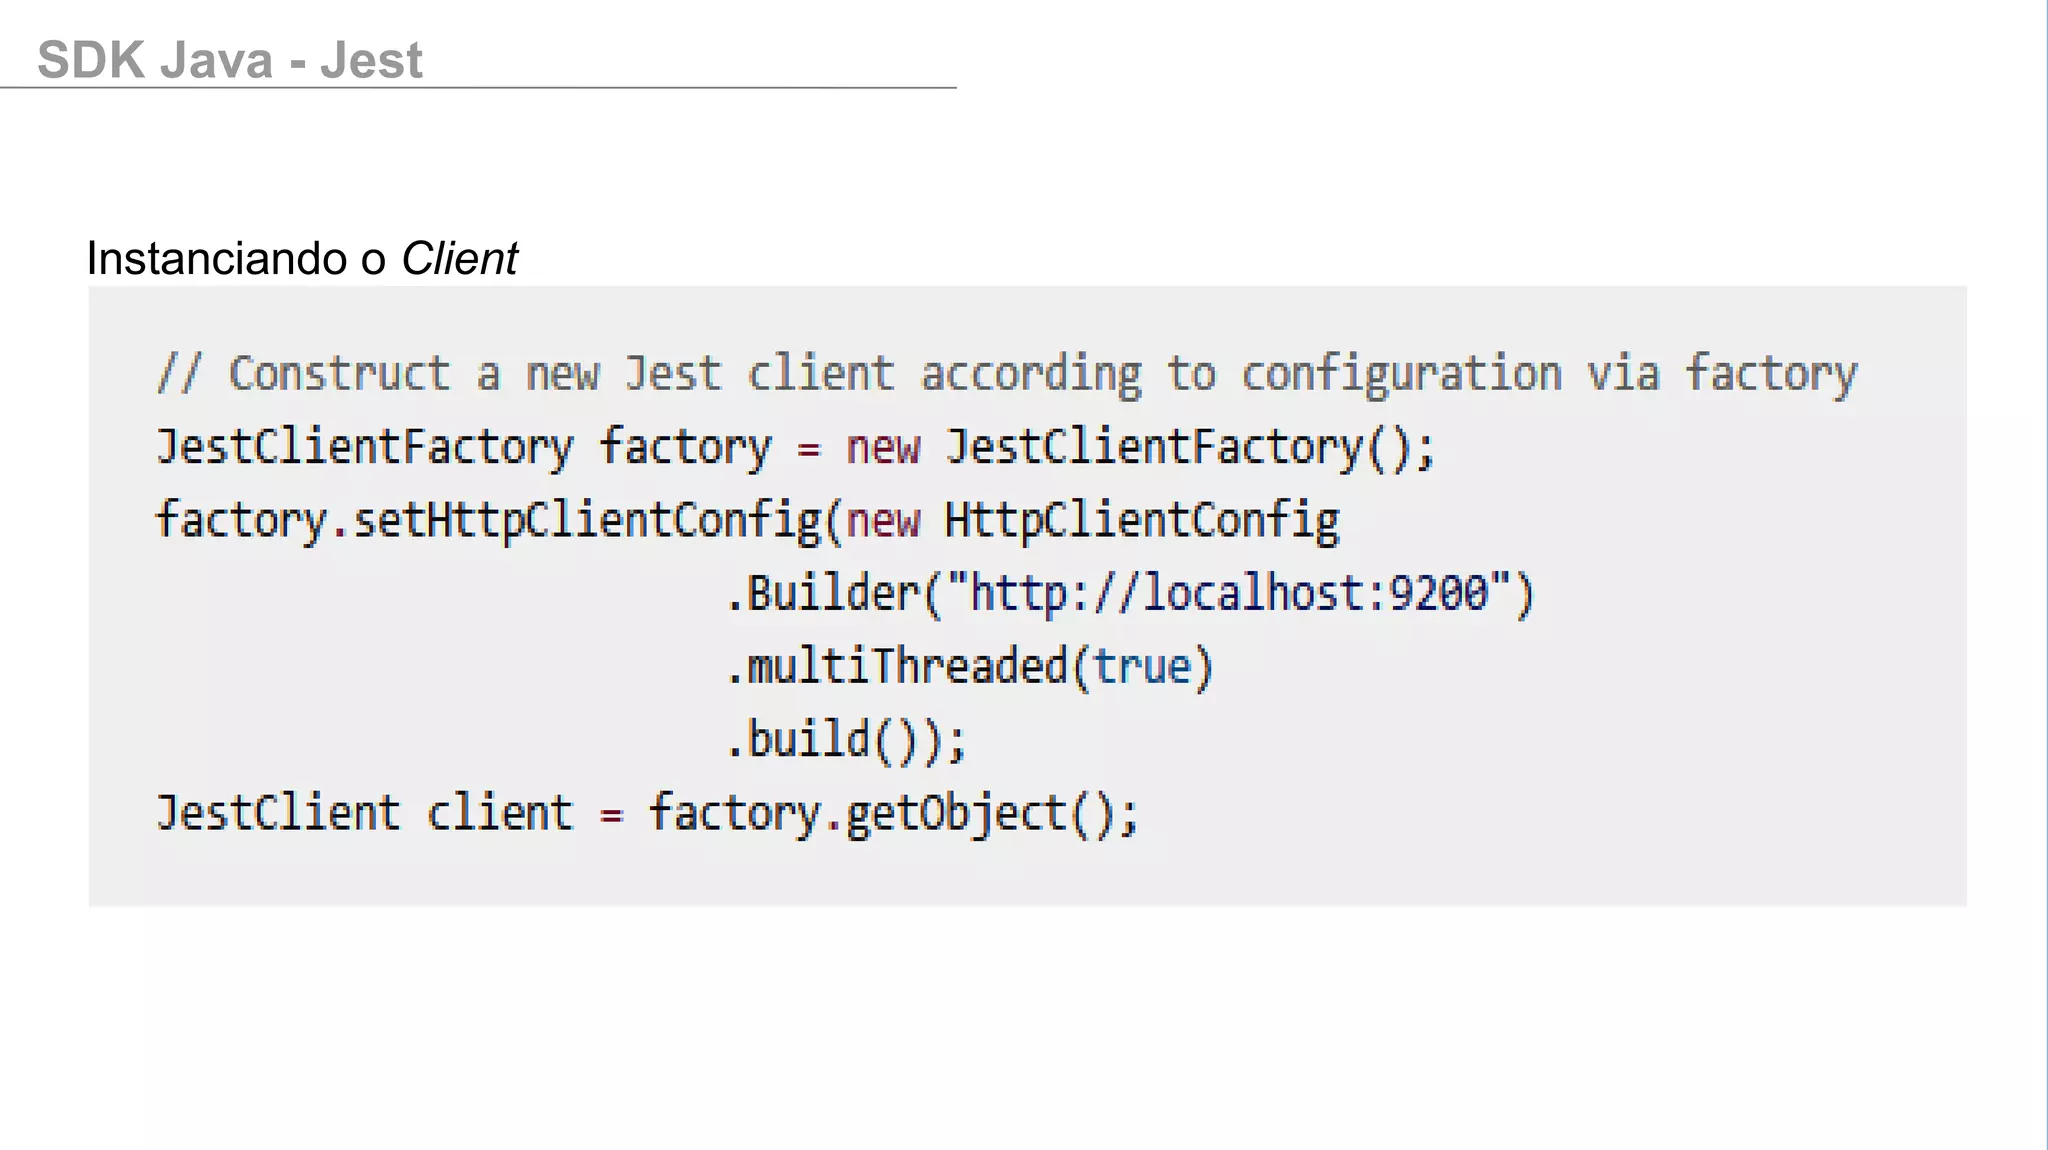Click the line "factory.setHttpClientConfig(new HttpClientConfig"
The height and width of the screenshot is (1150, 2048).
(748, 521)
